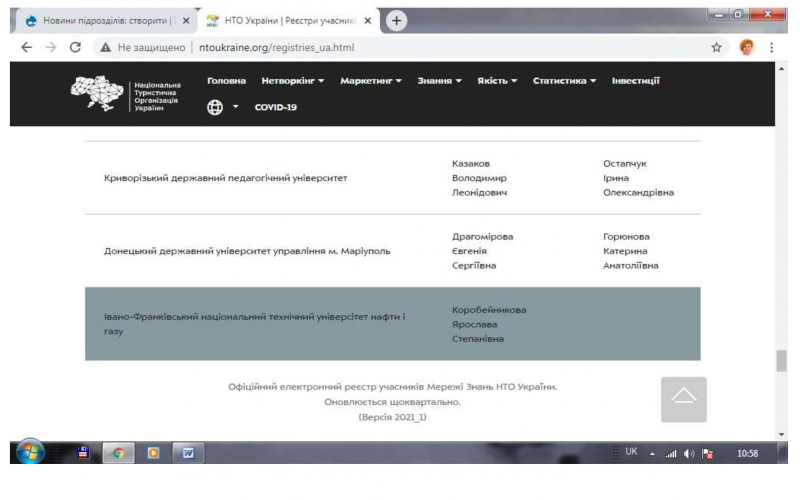800x500 pixels.
Task: Reload the page with the refresh icon
Action: (76, 47)
